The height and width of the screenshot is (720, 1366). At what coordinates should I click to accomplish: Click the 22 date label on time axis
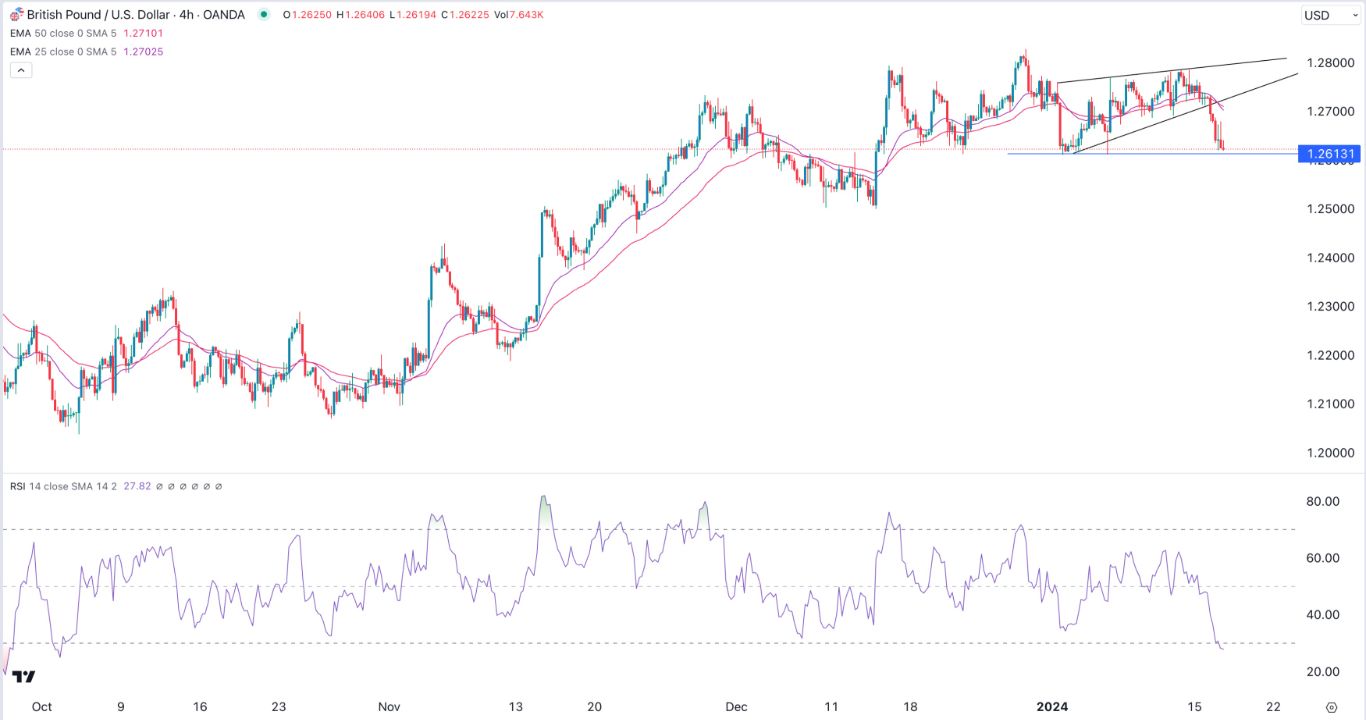1273,706
